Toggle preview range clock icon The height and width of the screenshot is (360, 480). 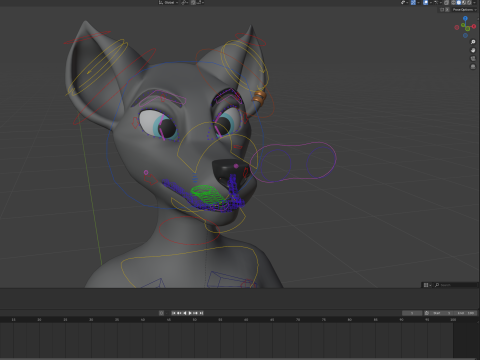[x=427, y=313]
